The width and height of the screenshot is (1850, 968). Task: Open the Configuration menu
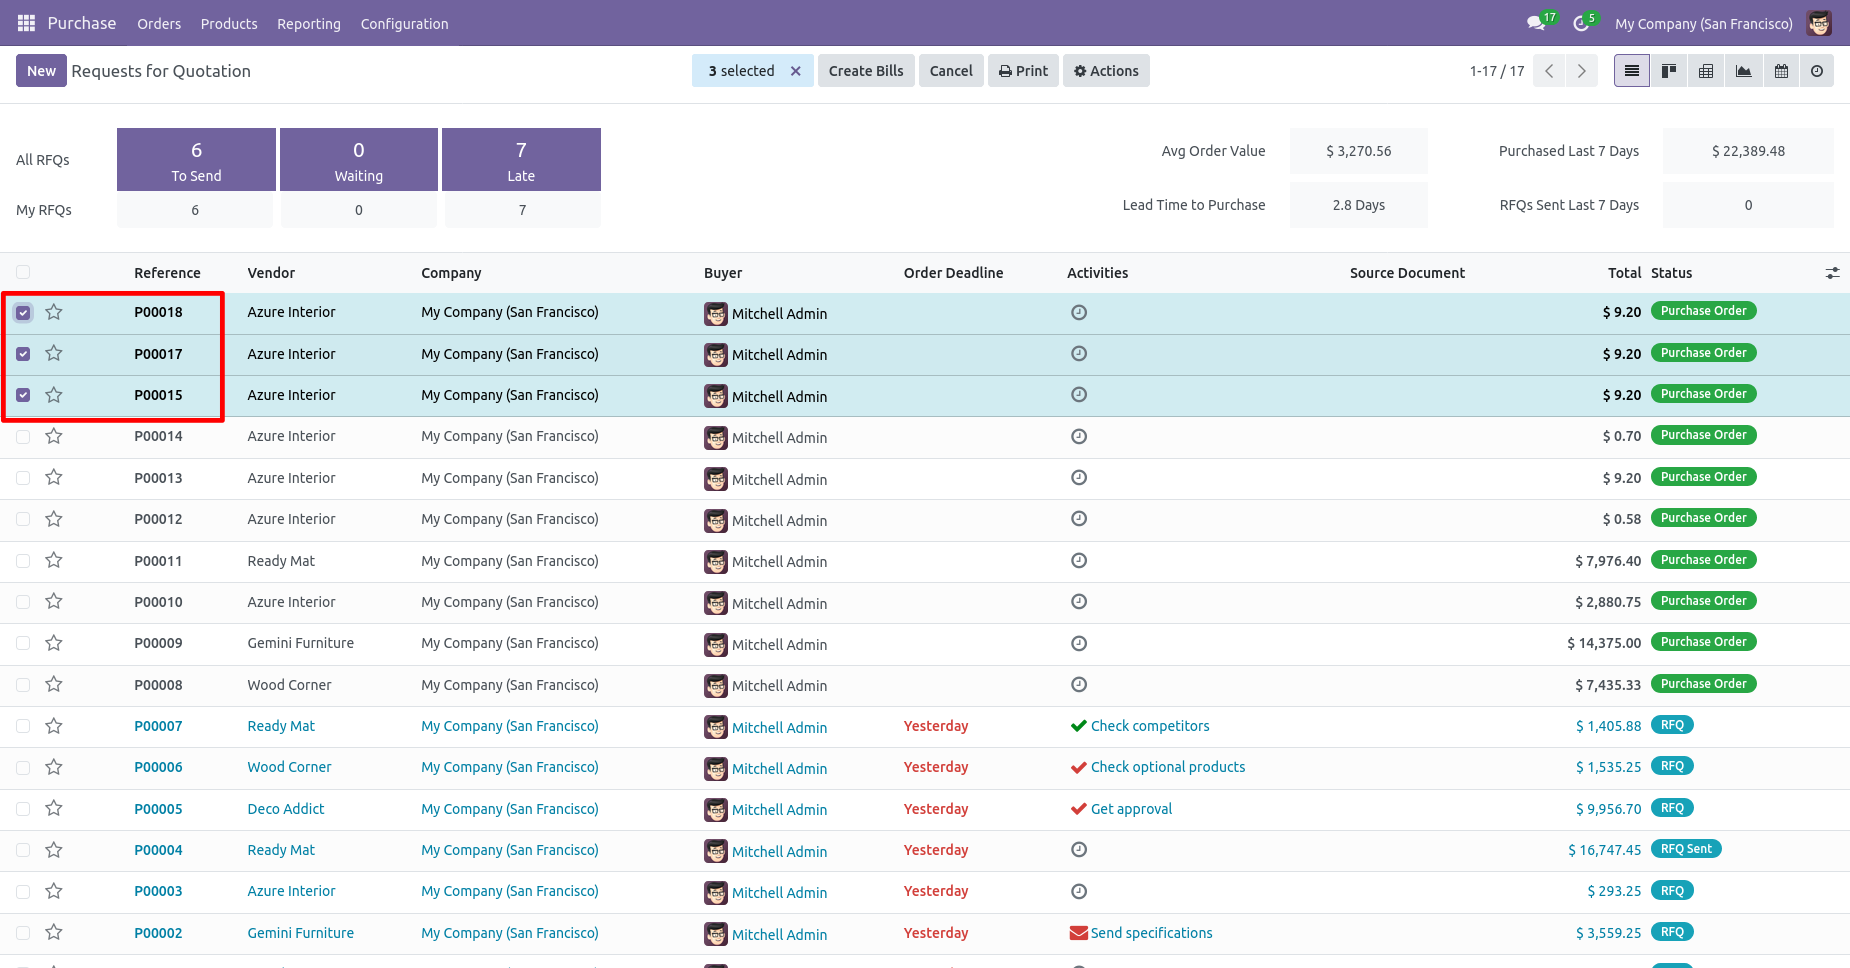click(x=404, y=23)
